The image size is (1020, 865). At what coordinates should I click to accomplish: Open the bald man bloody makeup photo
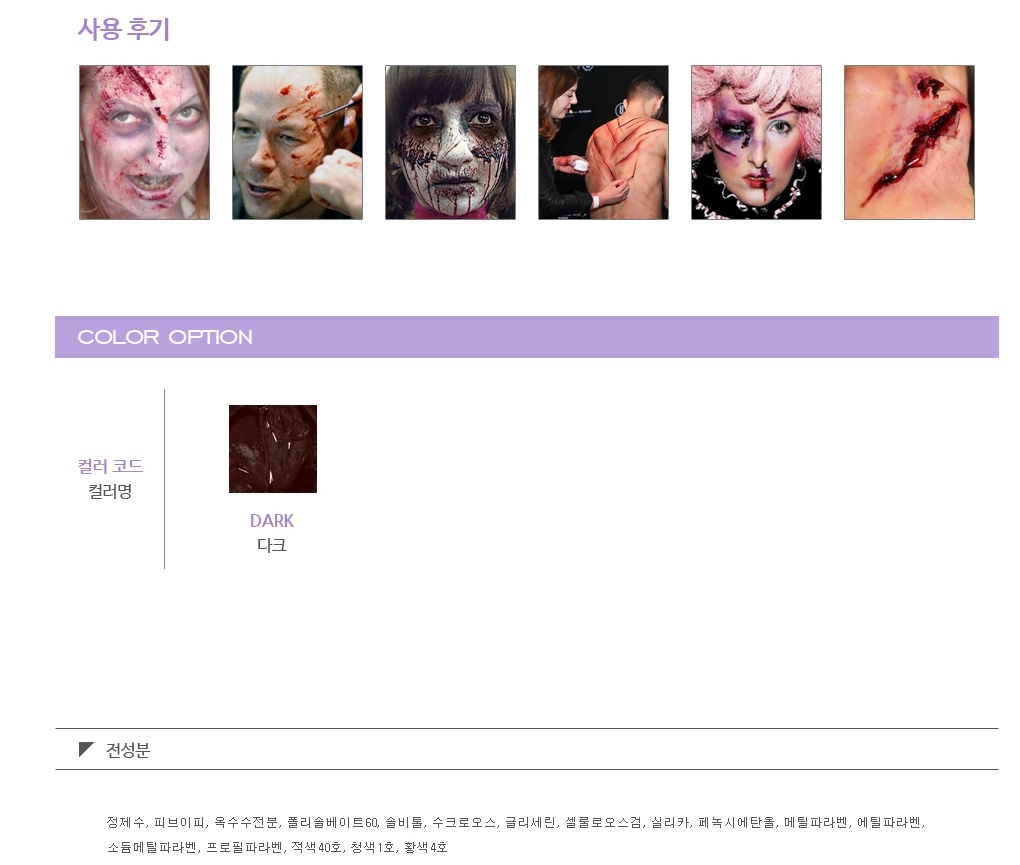[x=297, y=142]
